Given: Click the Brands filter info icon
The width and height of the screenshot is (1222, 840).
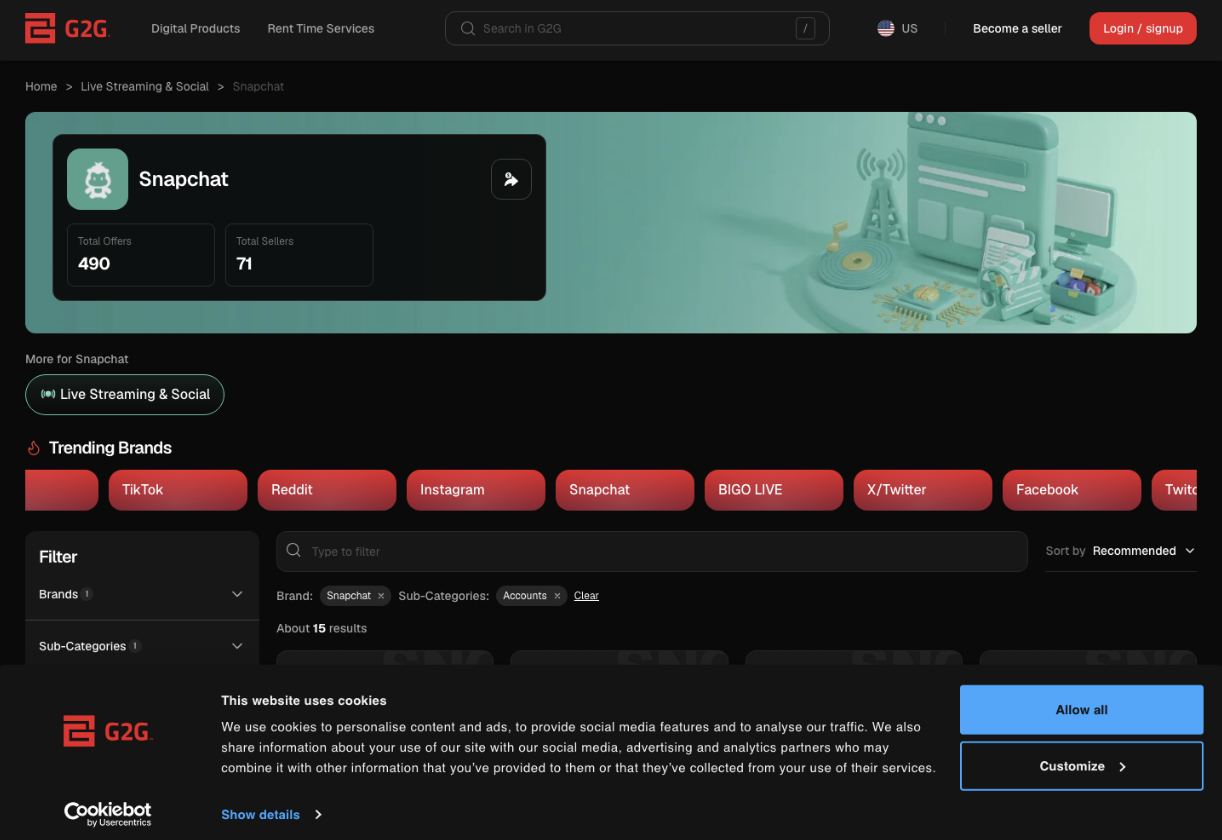Looking at the screenshot, I should 87,594.
